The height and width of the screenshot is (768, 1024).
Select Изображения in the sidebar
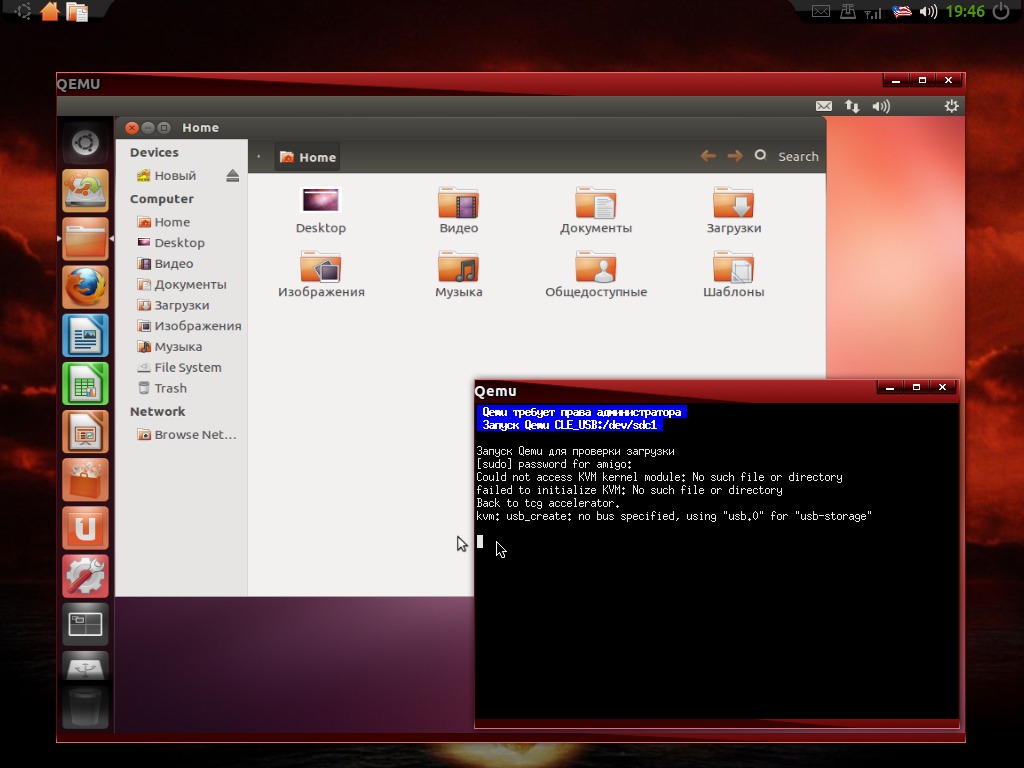(x=189, y=326)
